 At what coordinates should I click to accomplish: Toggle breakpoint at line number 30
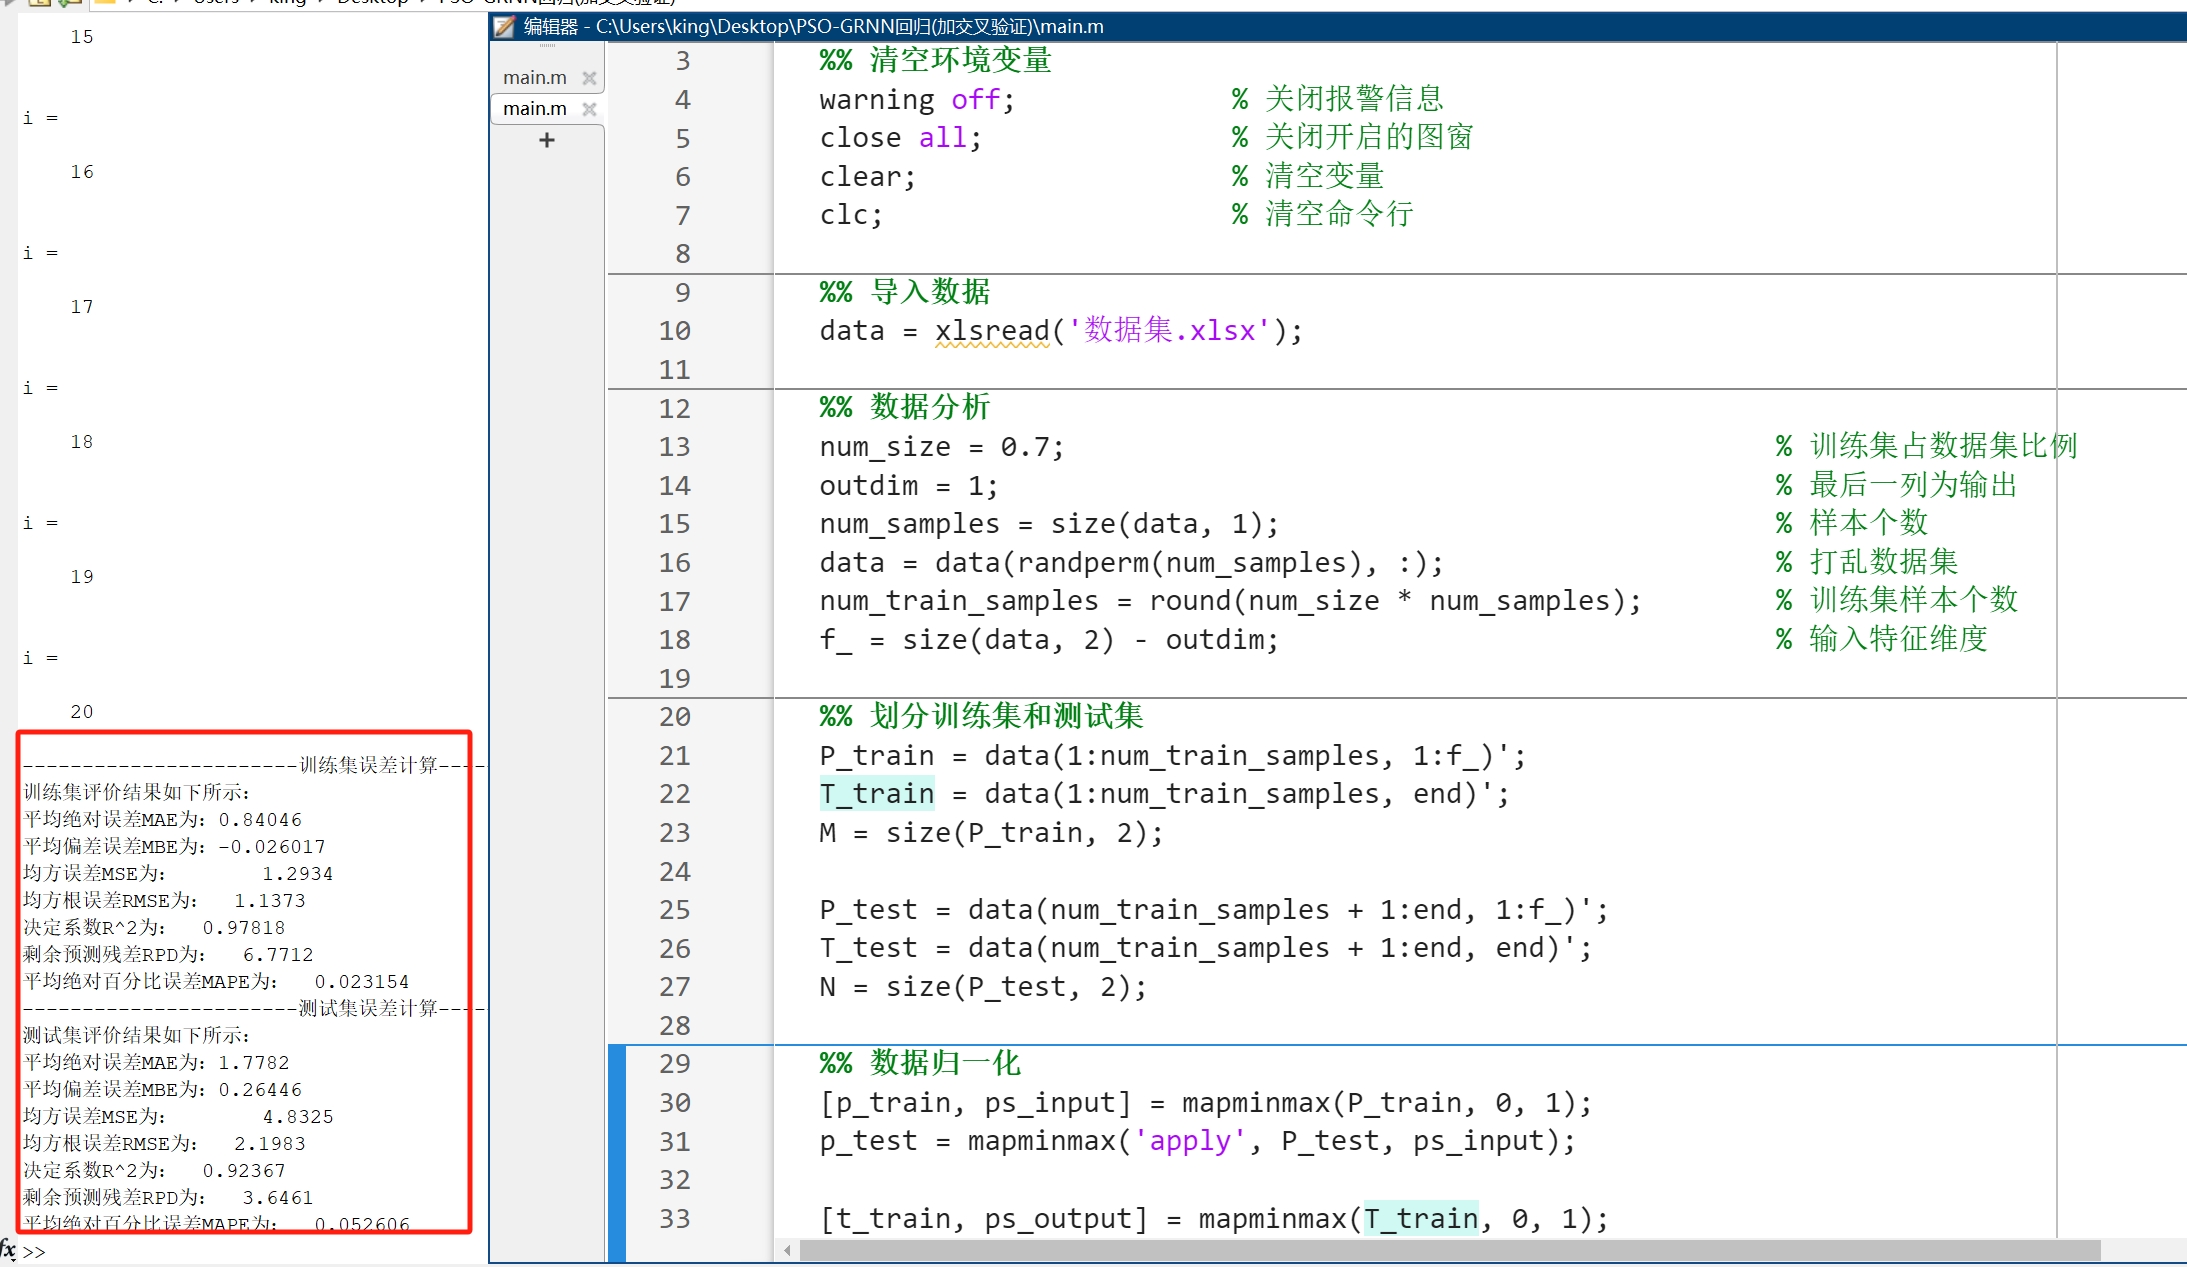pos(675,1103)
